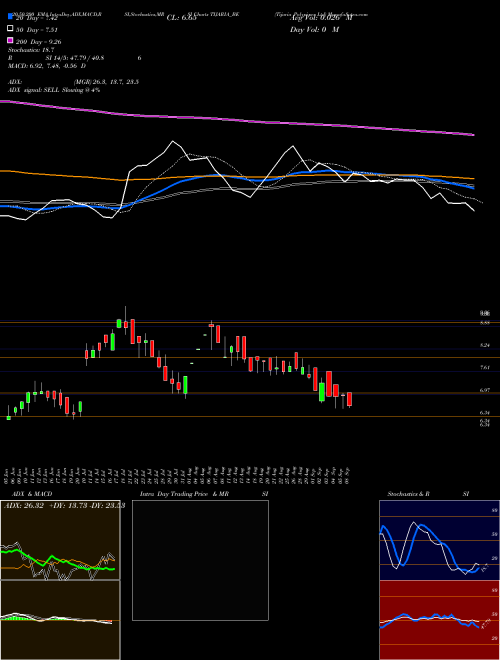Click the 8.24 price axis label
This screenshot has height=660, width=500.
point(484,345)
